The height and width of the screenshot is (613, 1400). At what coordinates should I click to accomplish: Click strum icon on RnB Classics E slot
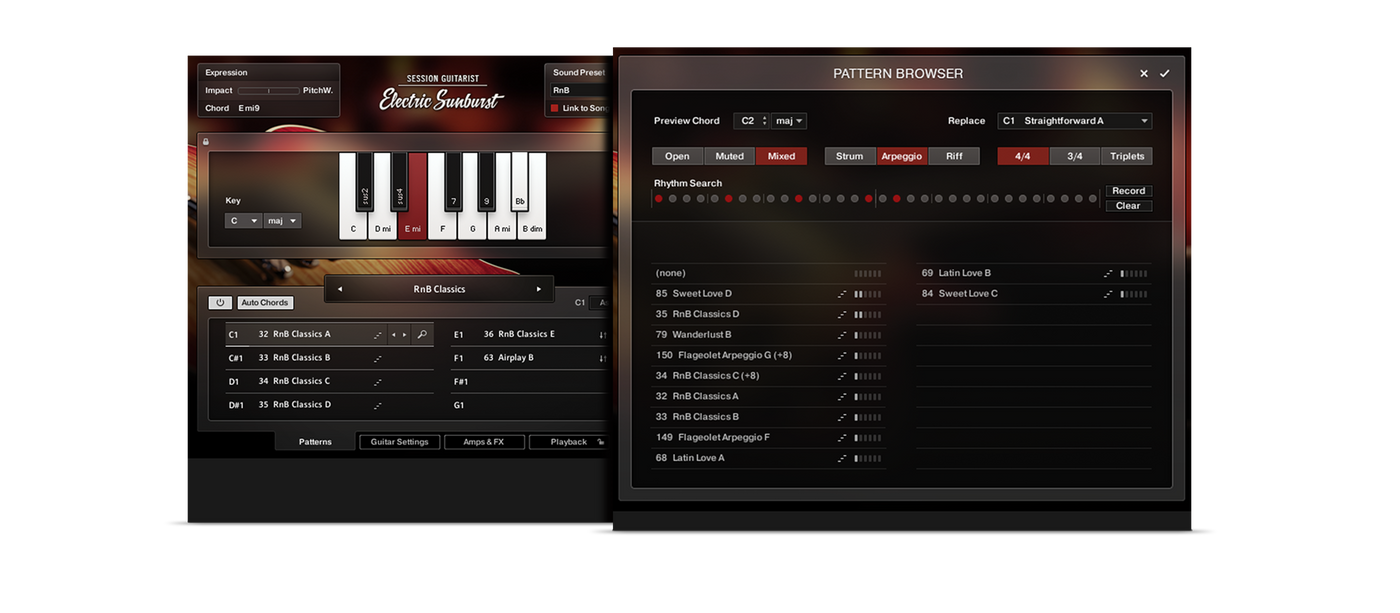coord(603,335)
